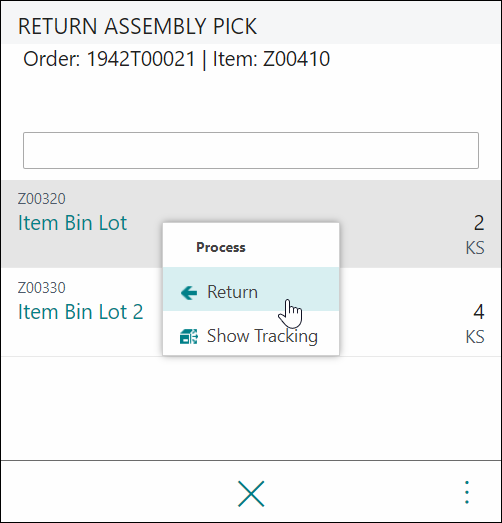Select the Z00320 item code

(x=42, y=199)
